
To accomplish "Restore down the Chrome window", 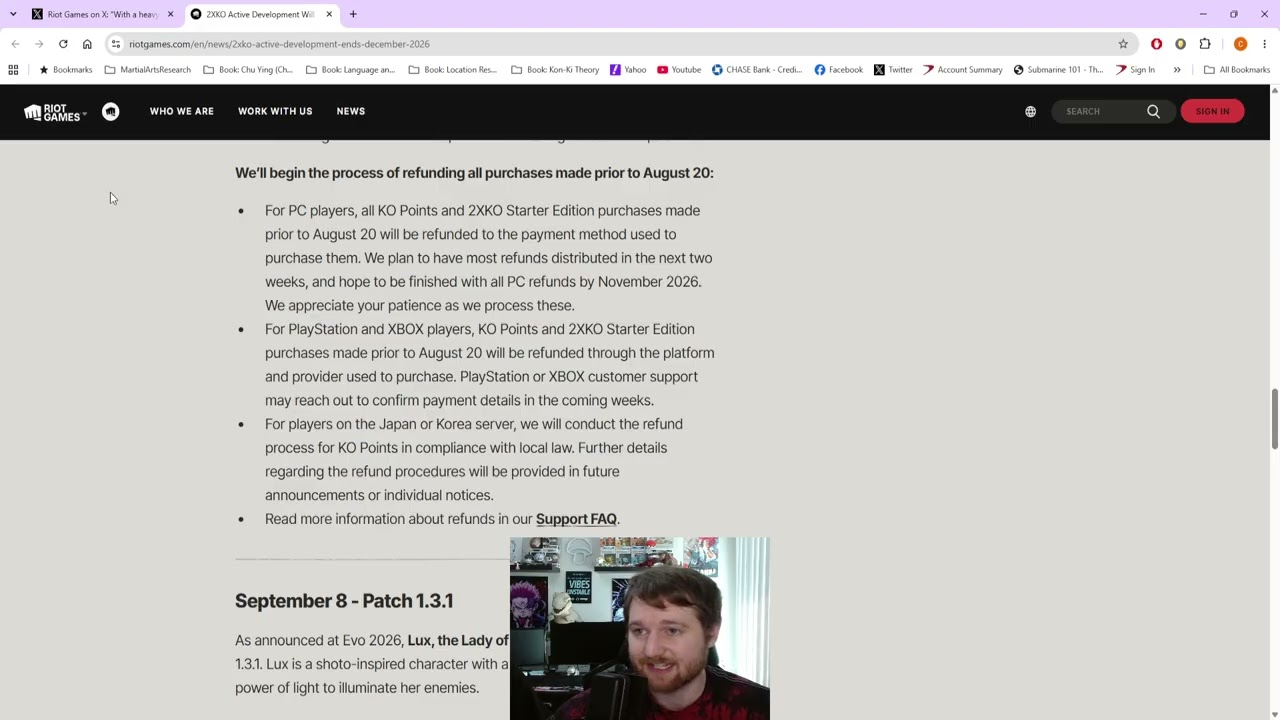I will (1234, 14).
